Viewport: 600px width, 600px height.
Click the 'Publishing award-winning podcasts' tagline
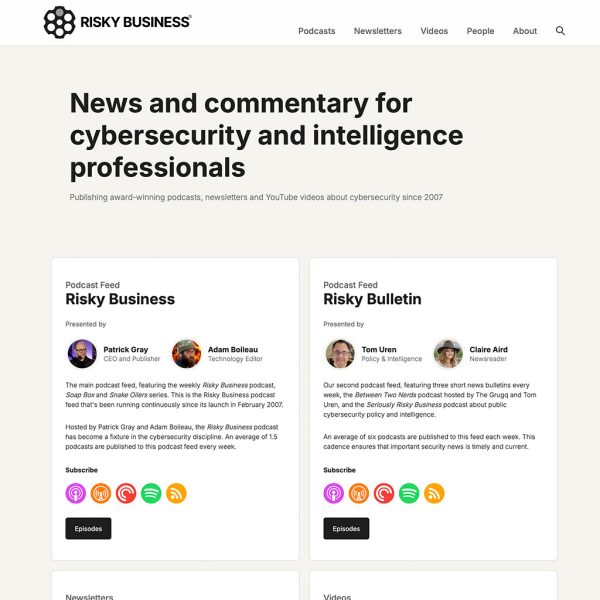pyautogui.click(x=256, y=197)
